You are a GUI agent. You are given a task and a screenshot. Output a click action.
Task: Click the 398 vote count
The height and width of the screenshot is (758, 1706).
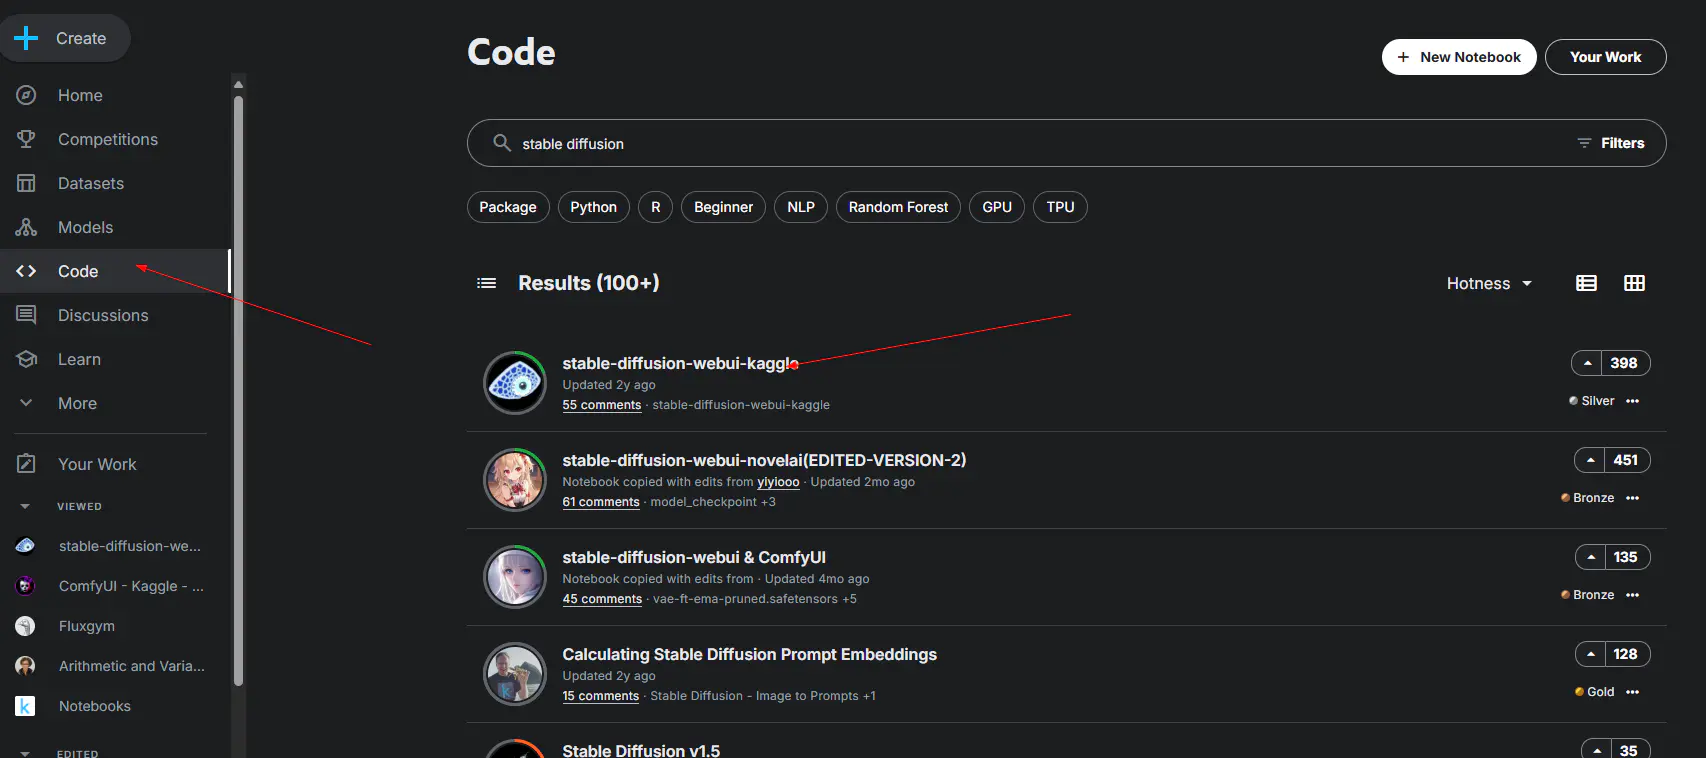[x=1624, y=363]
